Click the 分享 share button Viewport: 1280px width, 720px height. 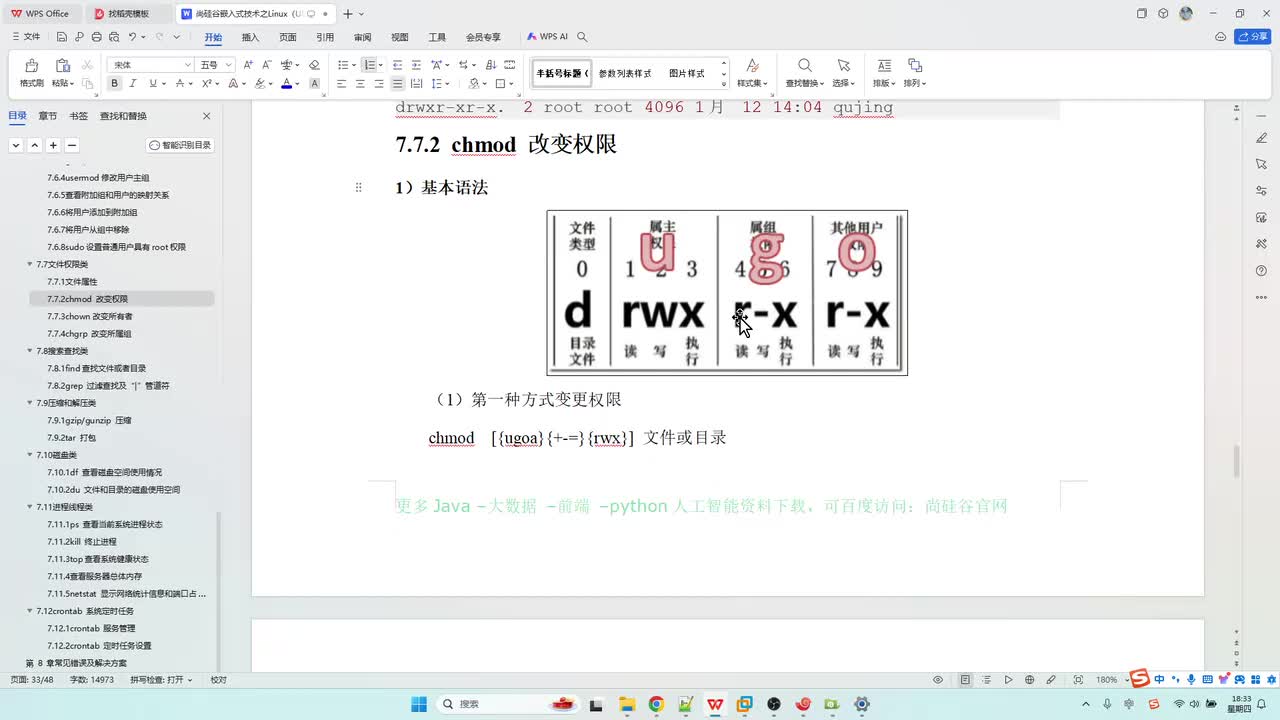click(x=1253, y=37)
